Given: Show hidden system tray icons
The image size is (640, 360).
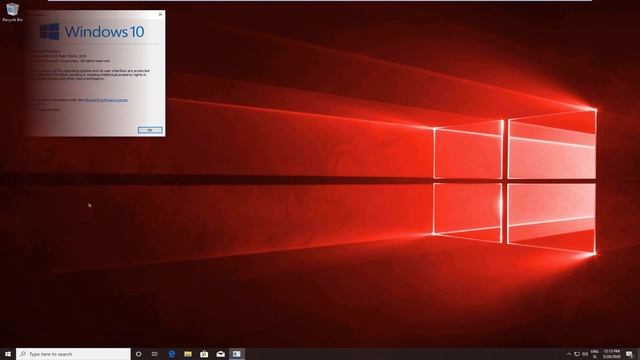Looking at the screenshot, I should 569,354.
